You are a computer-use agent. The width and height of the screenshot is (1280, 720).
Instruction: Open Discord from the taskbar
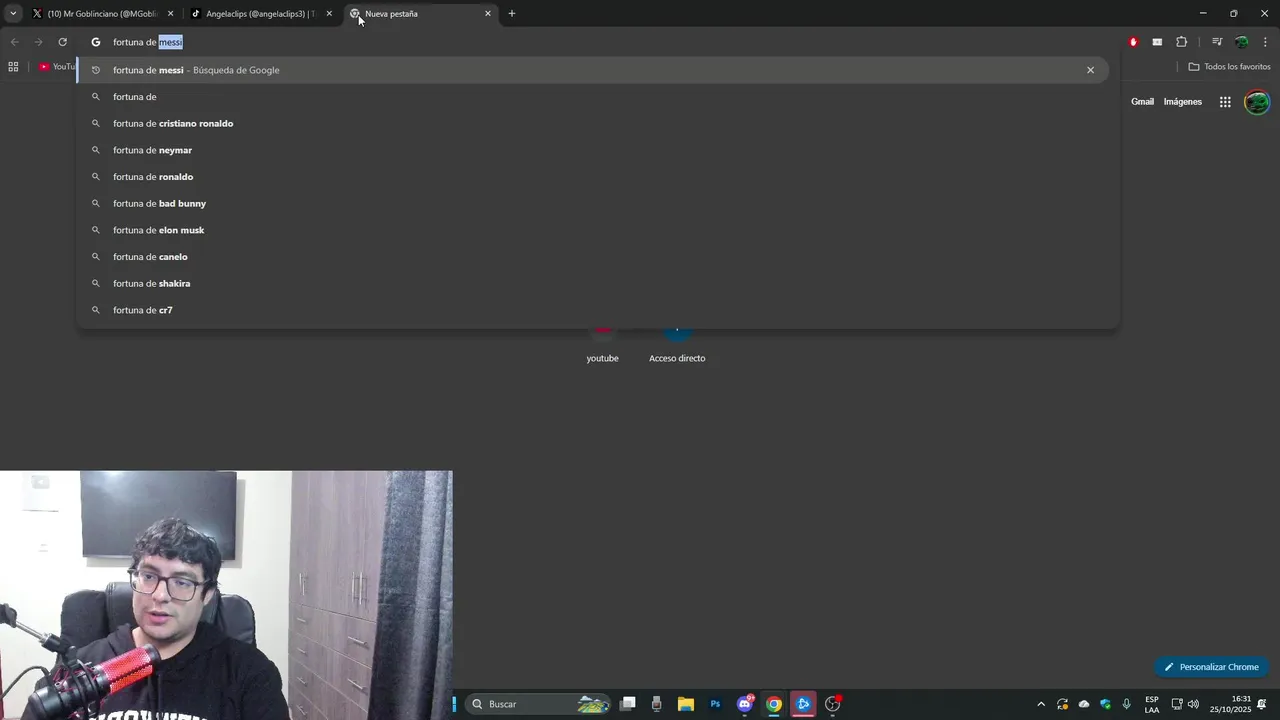click(745, 704)
